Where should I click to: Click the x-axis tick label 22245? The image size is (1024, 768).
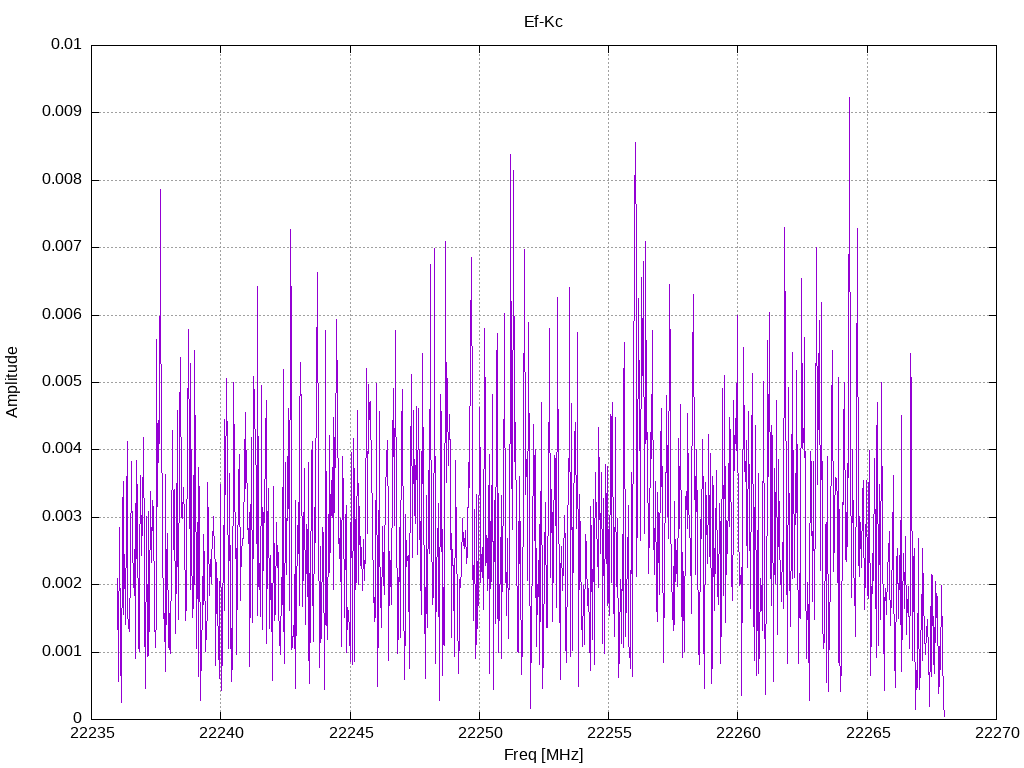(351, 733)
